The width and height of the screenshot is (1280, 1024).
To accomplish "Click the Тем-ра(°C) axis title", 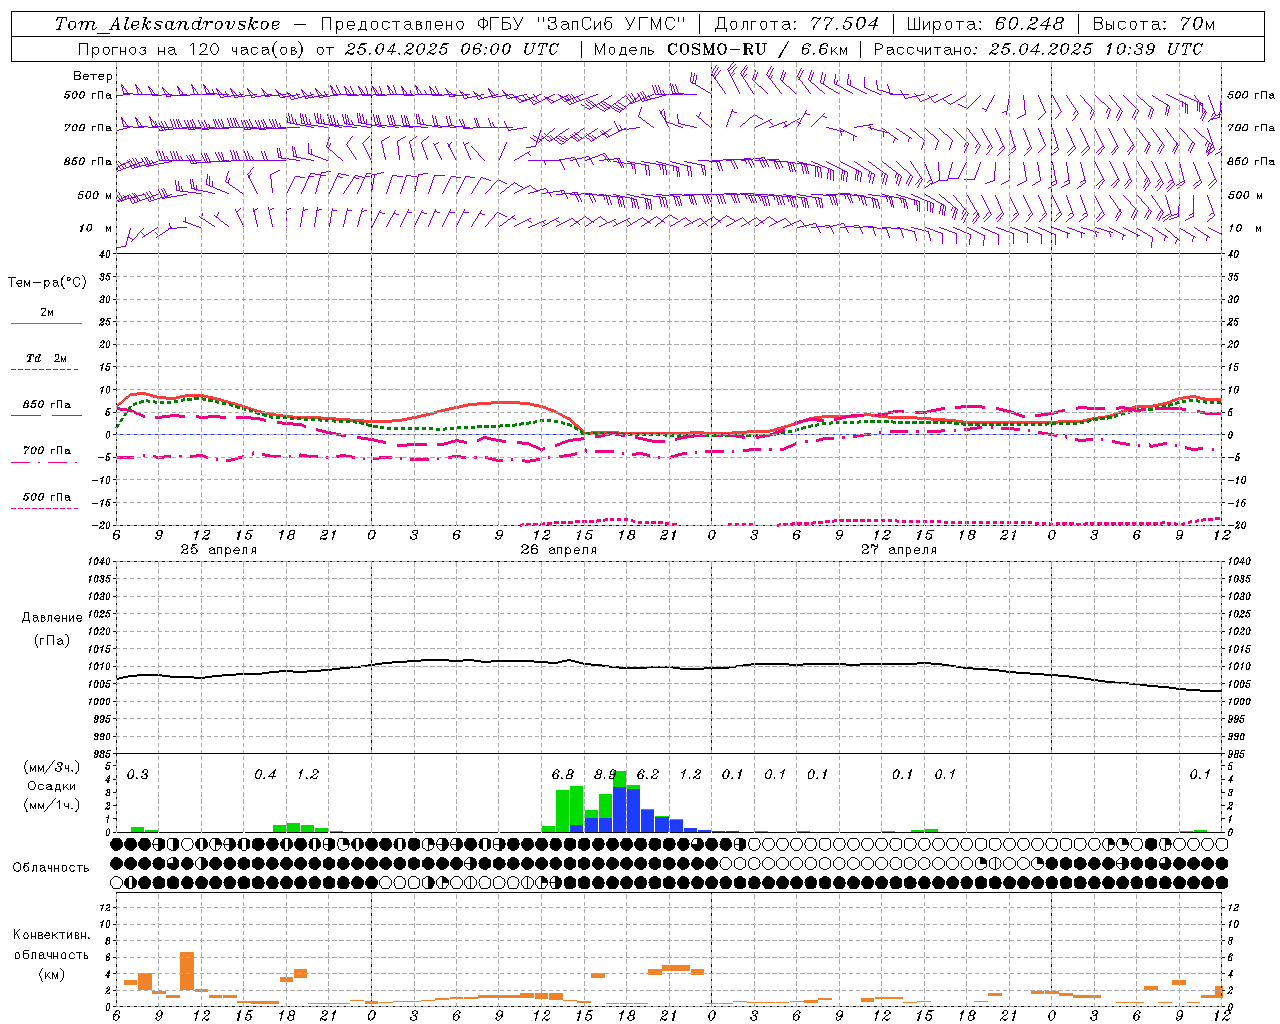I will pos(47,283).
